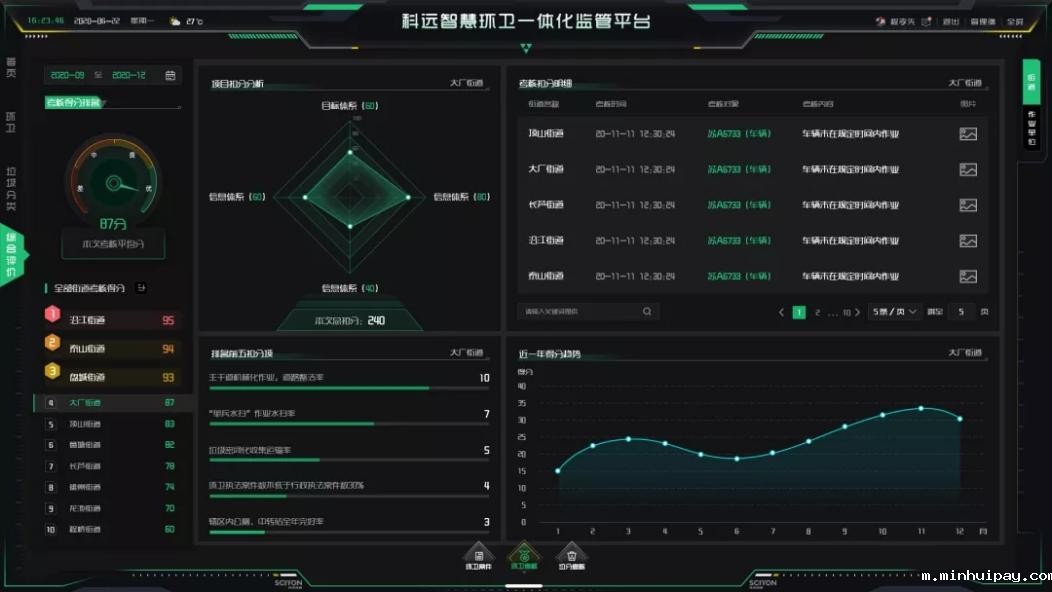Select the highlighted middle bottom nav icon
The width and height of the screenshot is (1052, 592).
524,556
